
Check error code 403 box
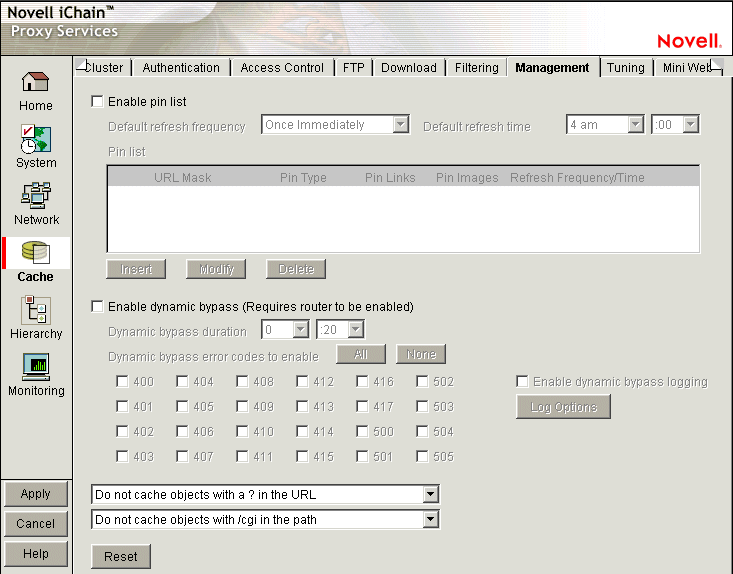[x=122, y=456]
